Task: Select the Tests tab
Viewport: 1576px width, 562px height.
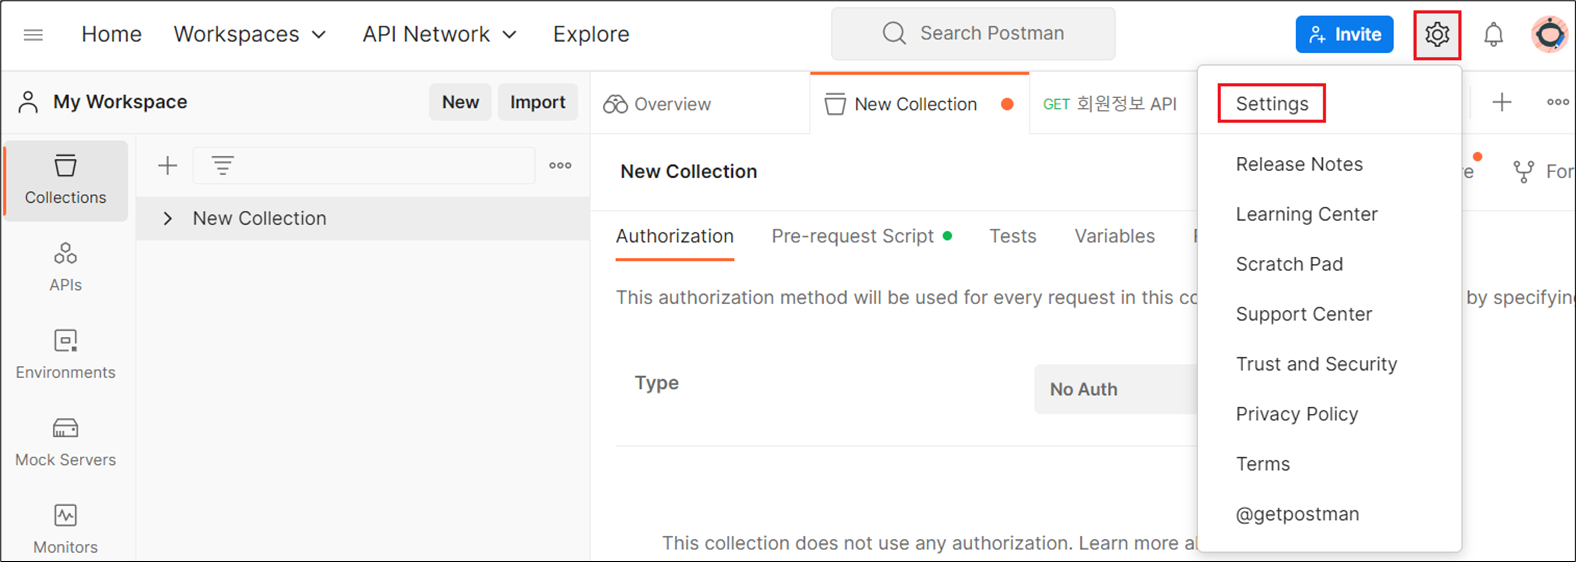Action: [x=1013, y=237]
